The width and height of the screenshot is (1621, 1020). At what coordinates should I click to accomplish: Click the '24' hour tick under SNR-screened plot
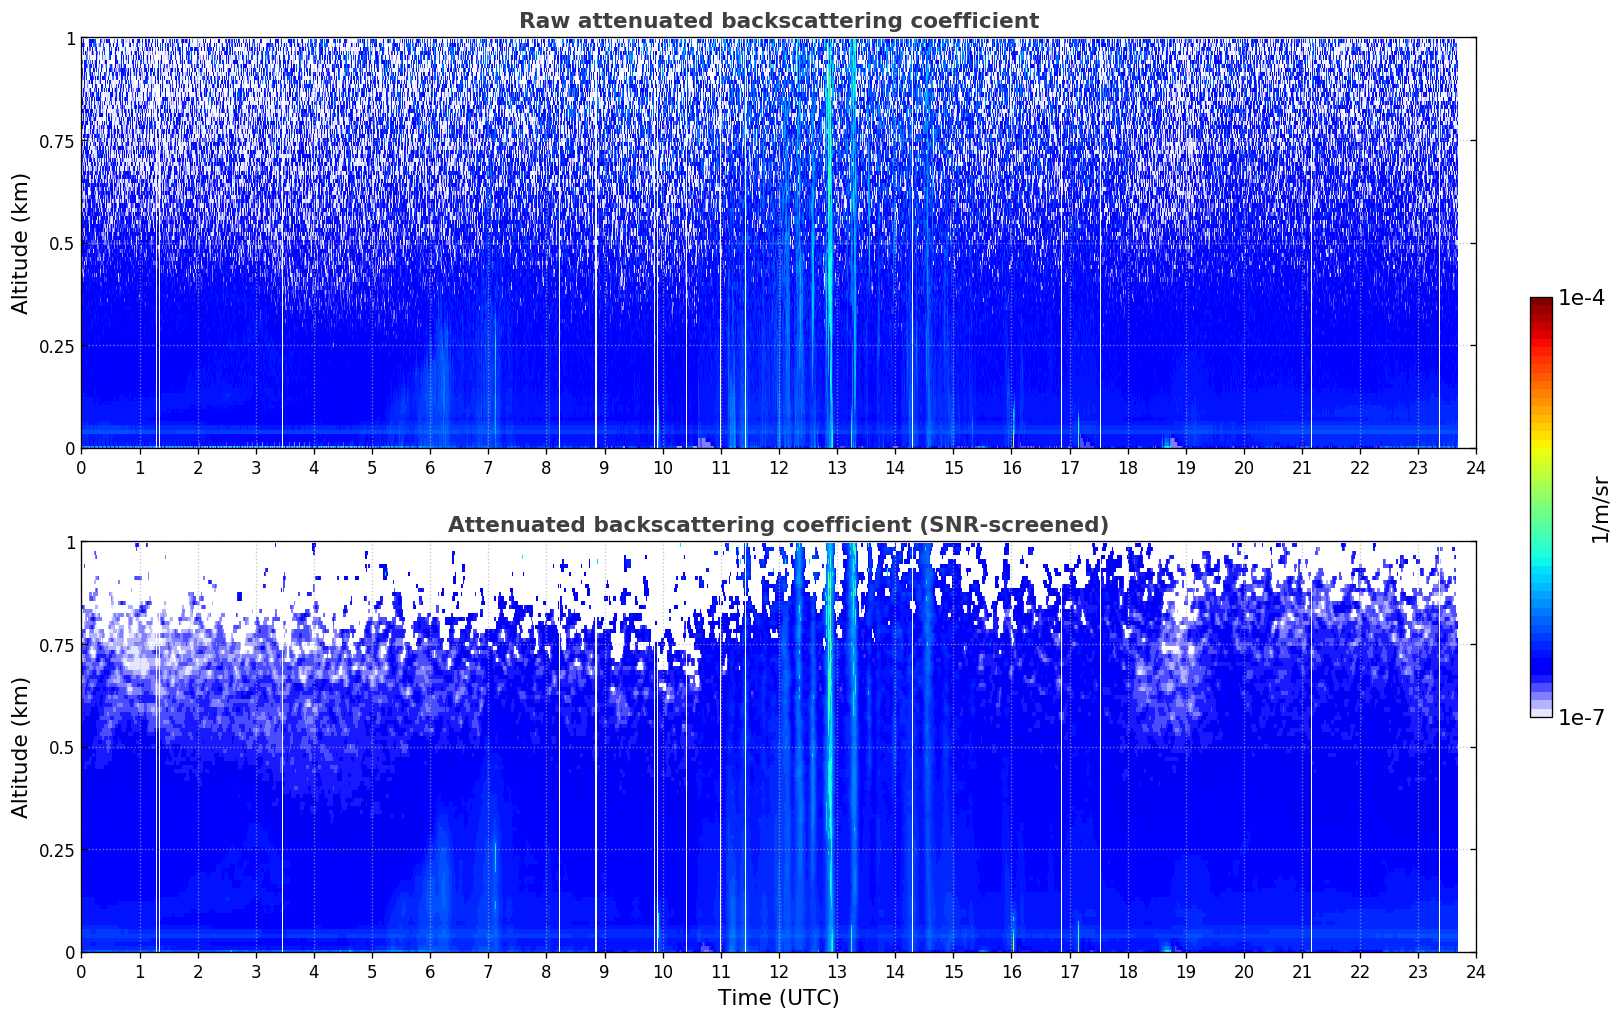(1476, 971)
